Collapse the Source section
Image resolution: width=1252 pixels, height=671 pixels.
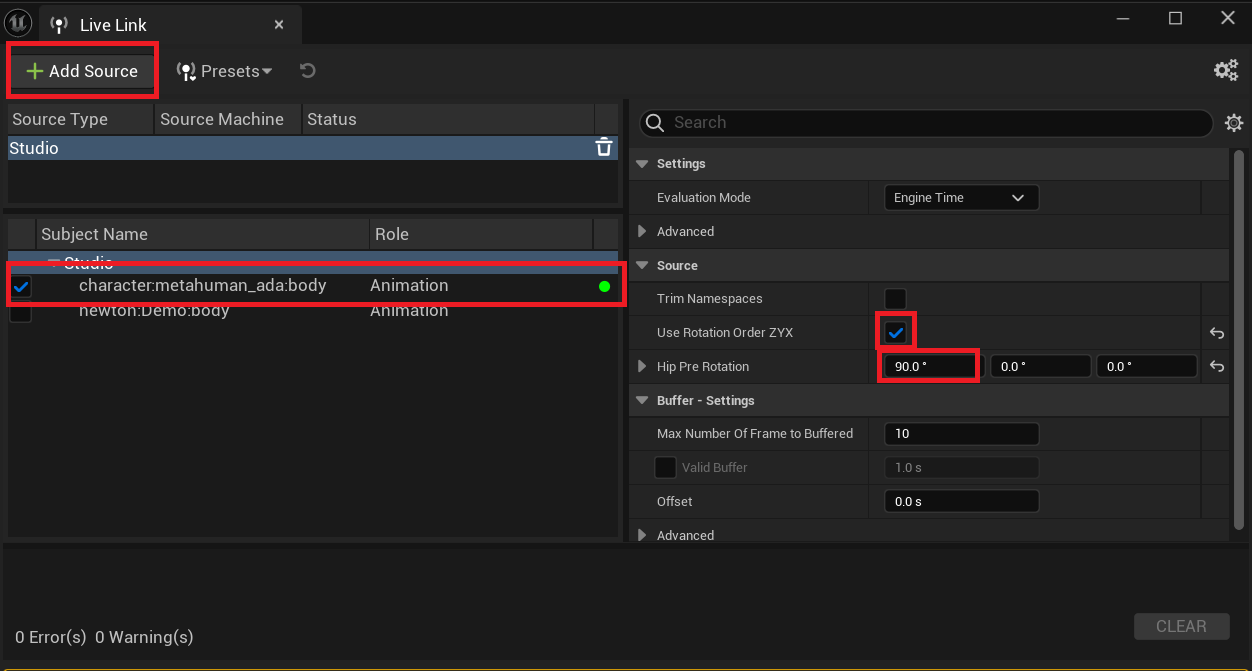tap(642, 266)
